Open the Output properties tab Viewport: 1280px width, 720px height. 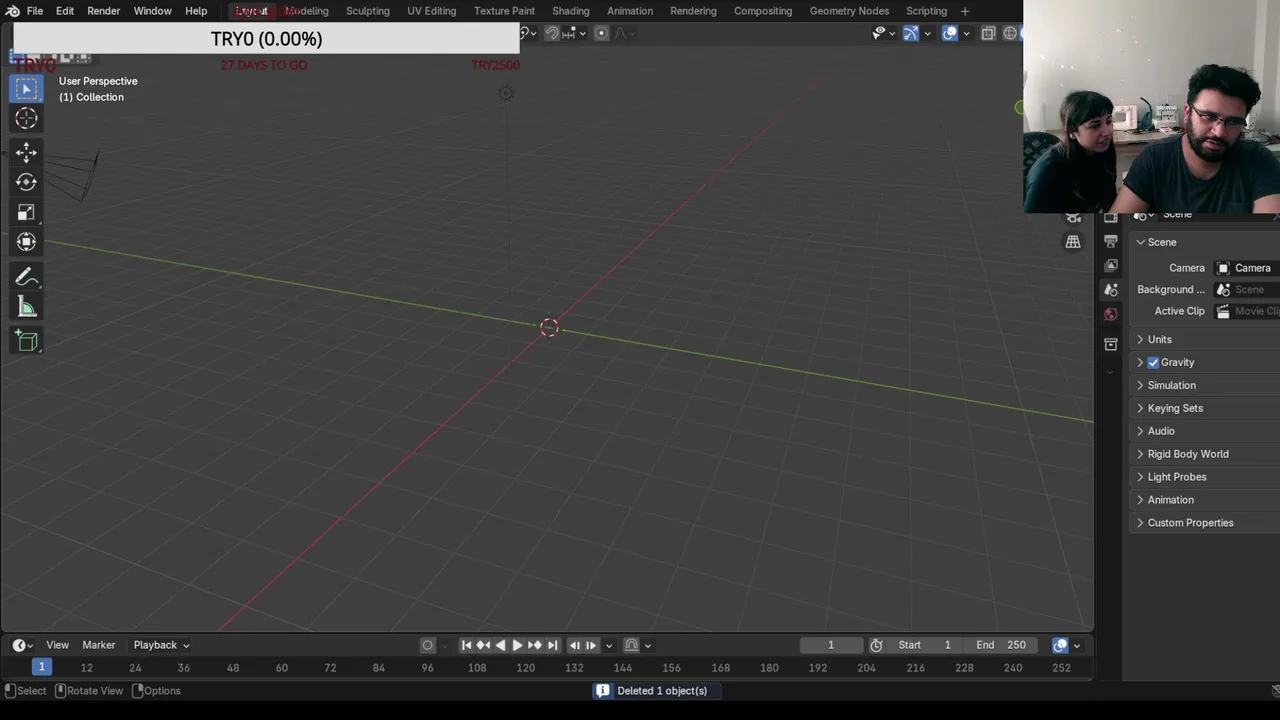pyautogui.click(x=1111, y=241)
